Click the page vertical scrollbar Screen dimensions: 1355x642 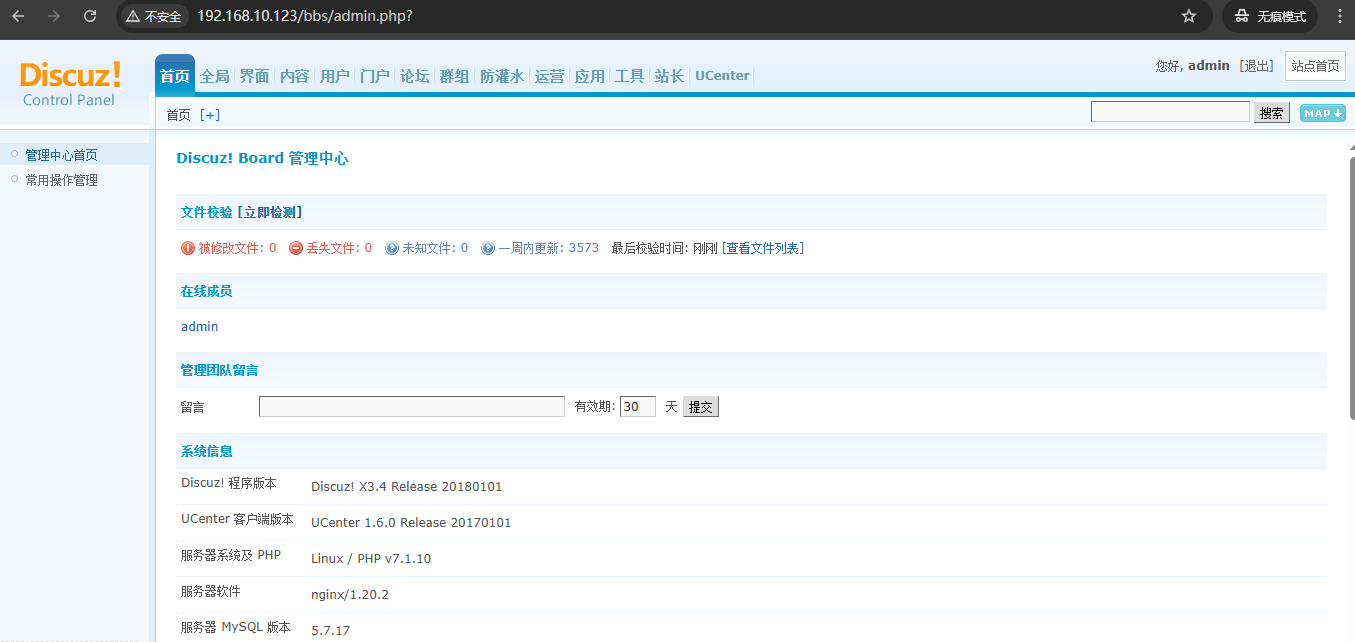tap(1350, 290)
